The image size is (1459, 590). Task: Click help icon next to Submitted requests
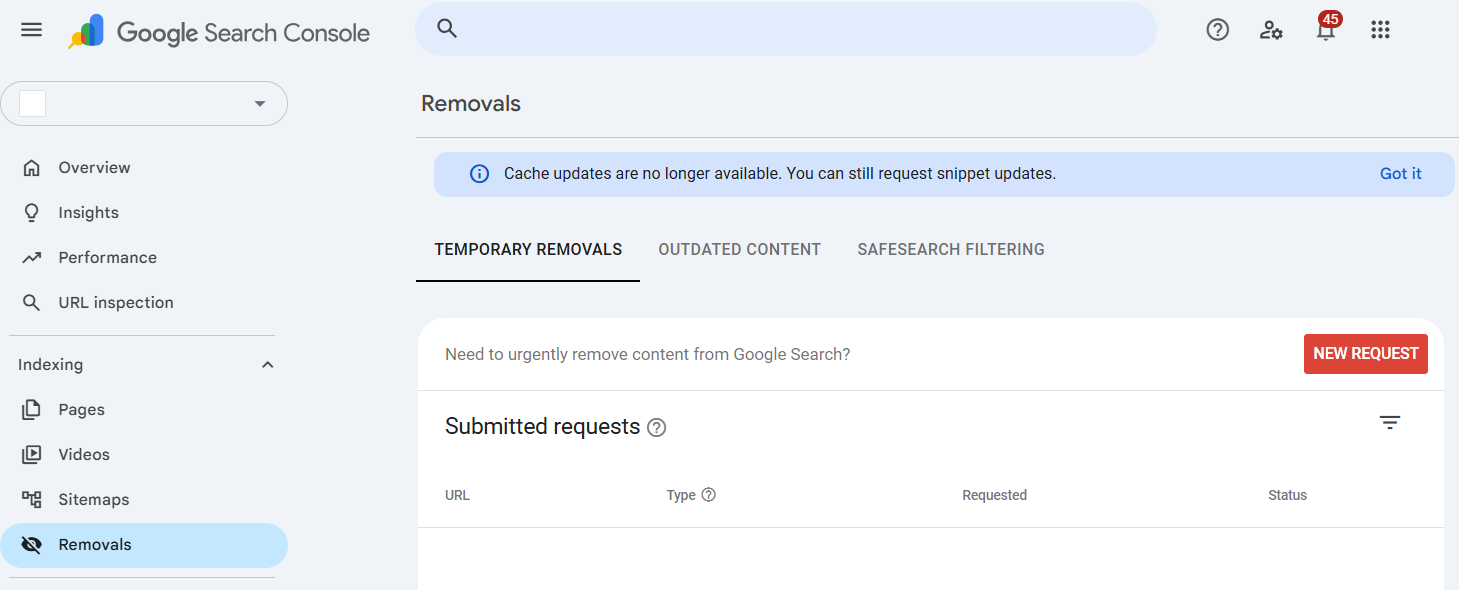pos(656,428)
